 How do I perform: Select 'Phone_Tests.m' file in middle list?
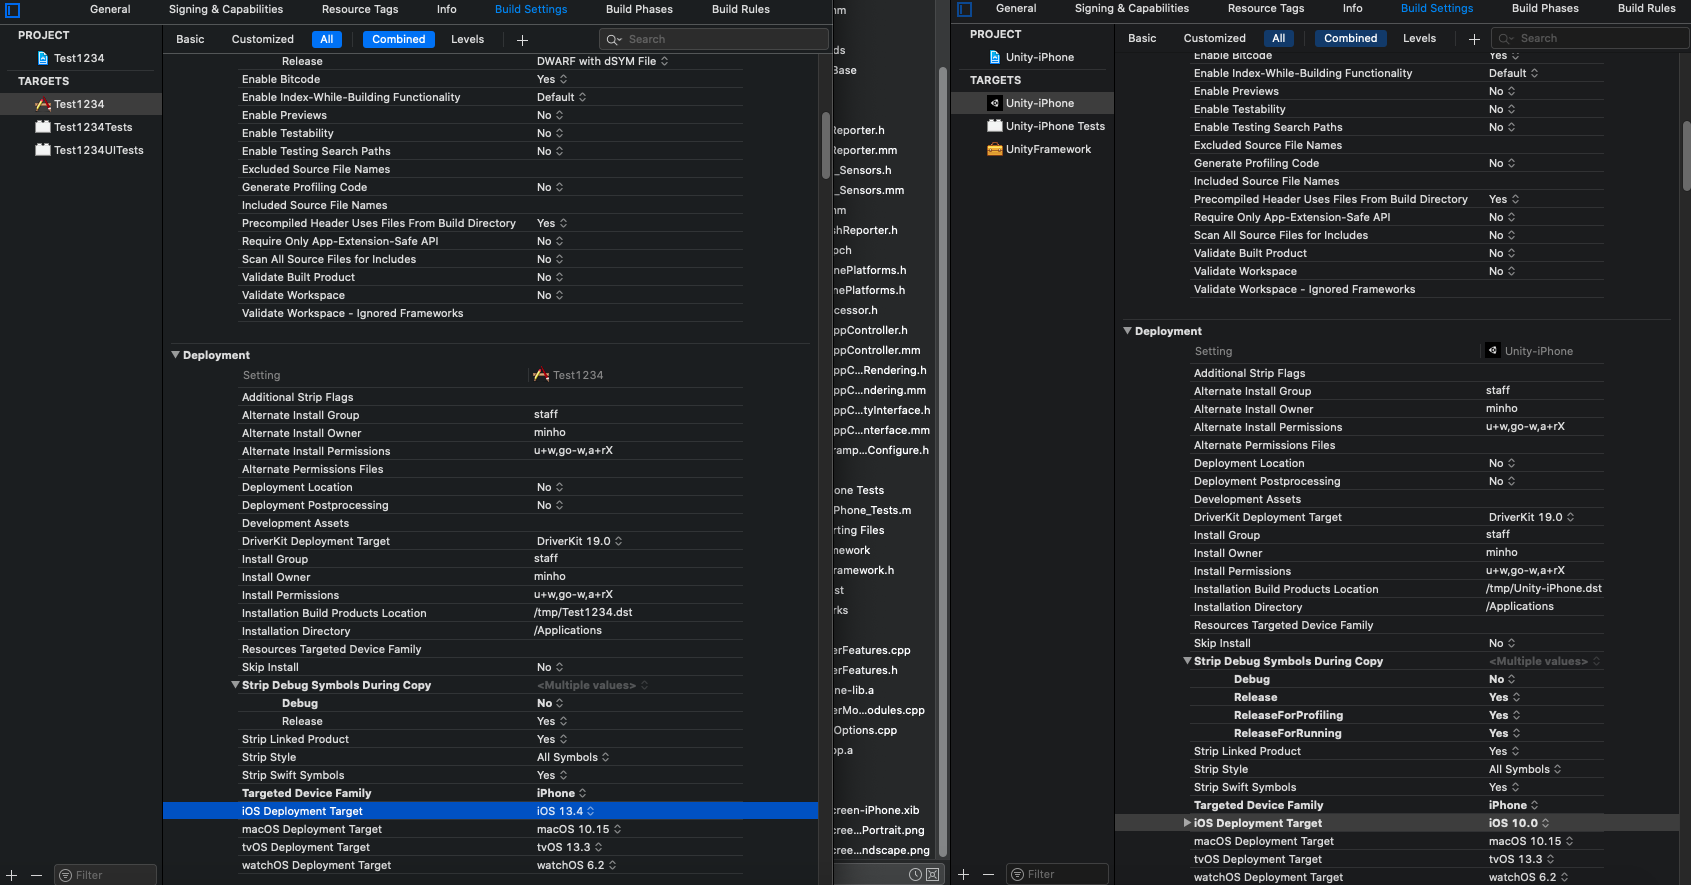873,510
